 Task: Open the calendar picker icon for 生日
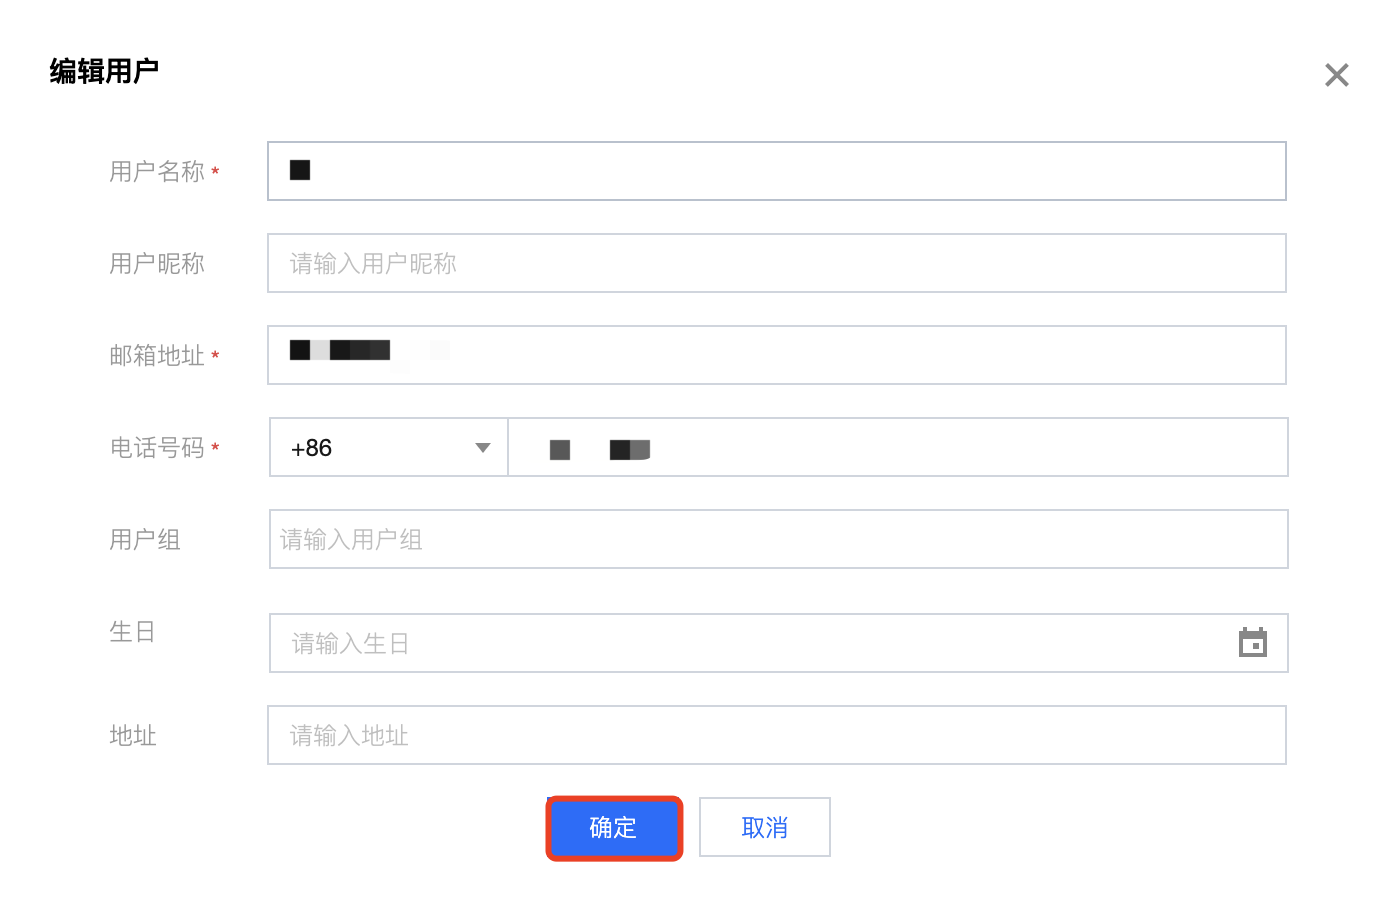tap(1253, 642)
